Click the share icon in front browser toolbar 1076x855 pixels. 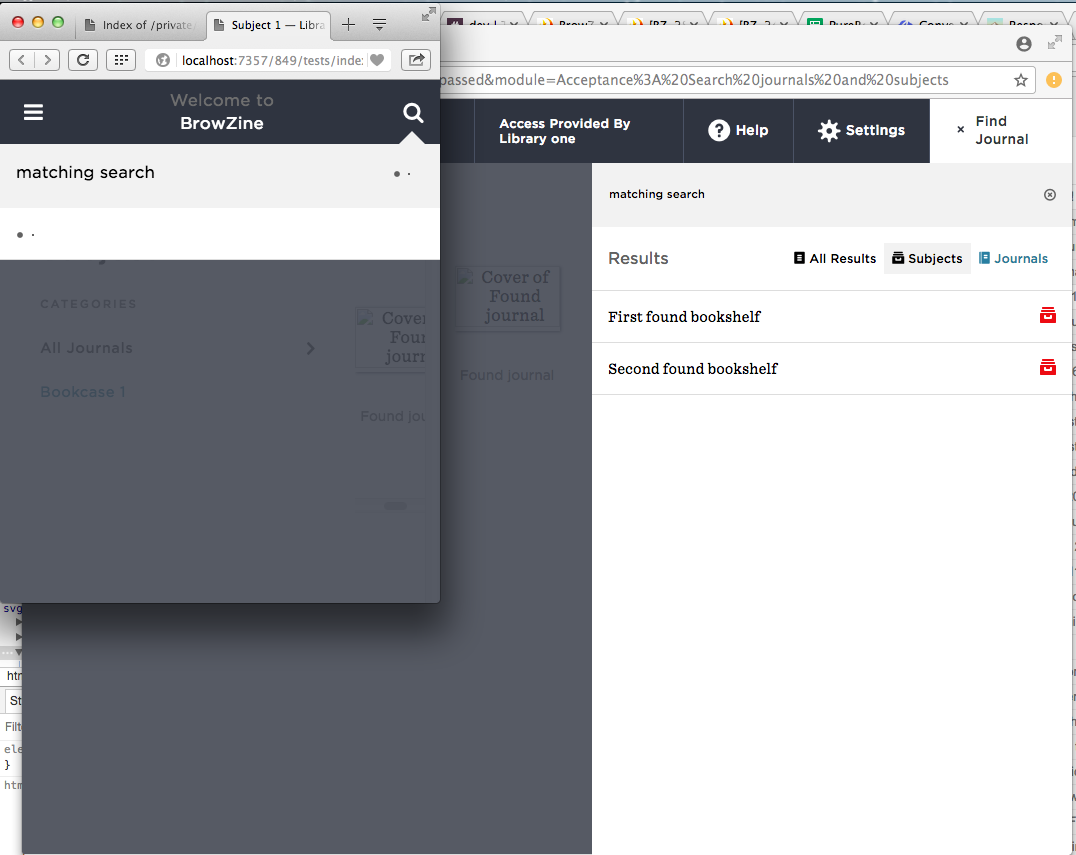[x=416, y=60]
